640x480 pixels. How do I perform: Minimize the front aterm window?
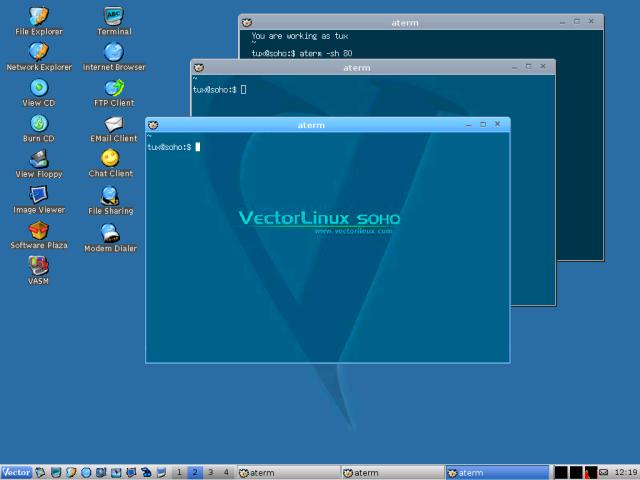(469, 124)
